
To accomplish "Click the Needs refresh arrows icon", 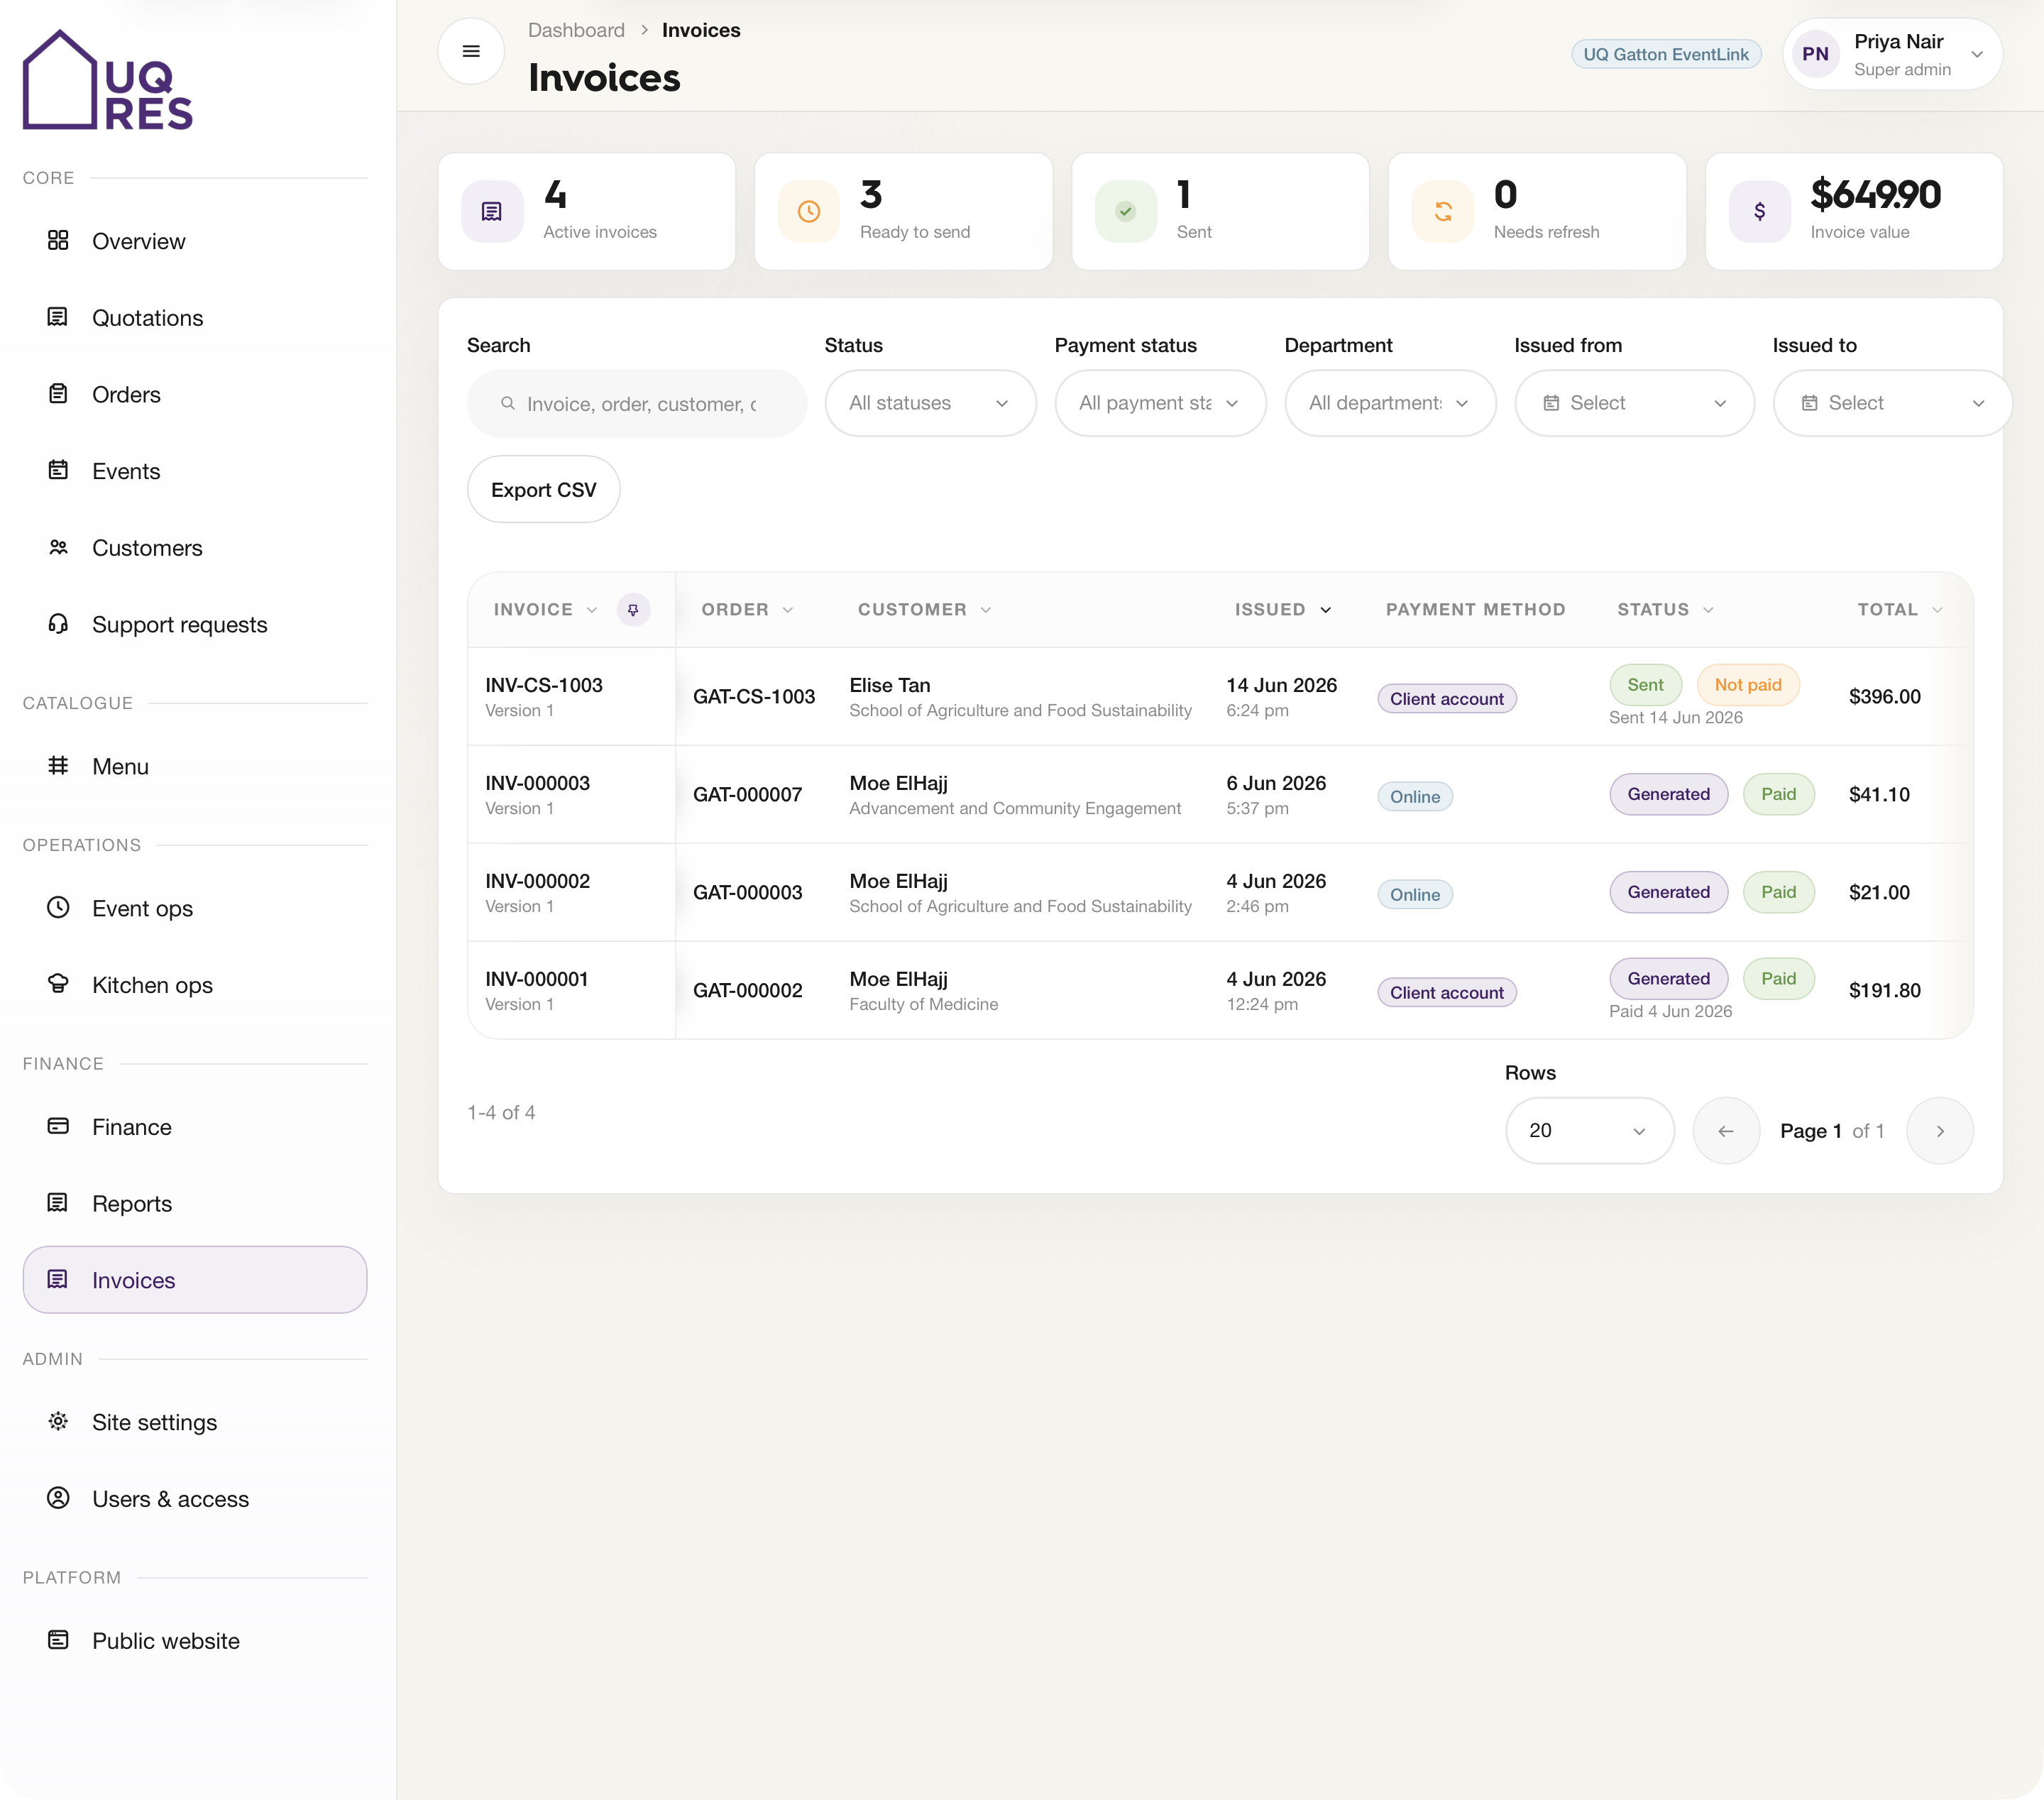I will (1443, 211).
